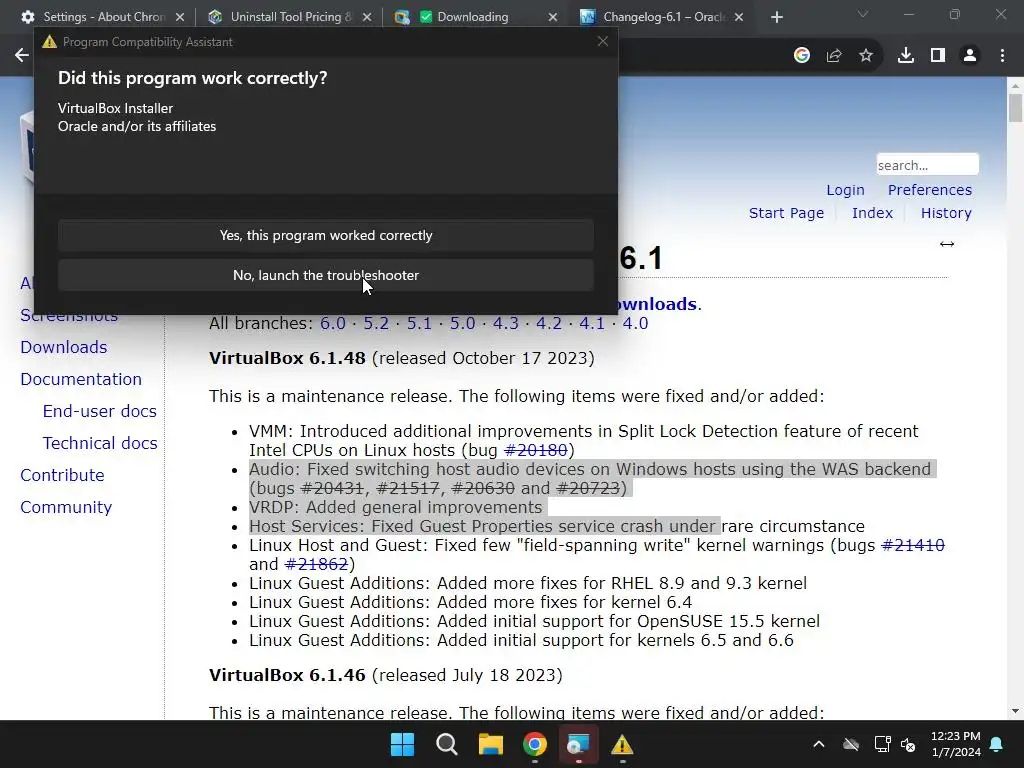Click the page width toggle arrows
The image size is (1024, 768).
tap(946, 244)
